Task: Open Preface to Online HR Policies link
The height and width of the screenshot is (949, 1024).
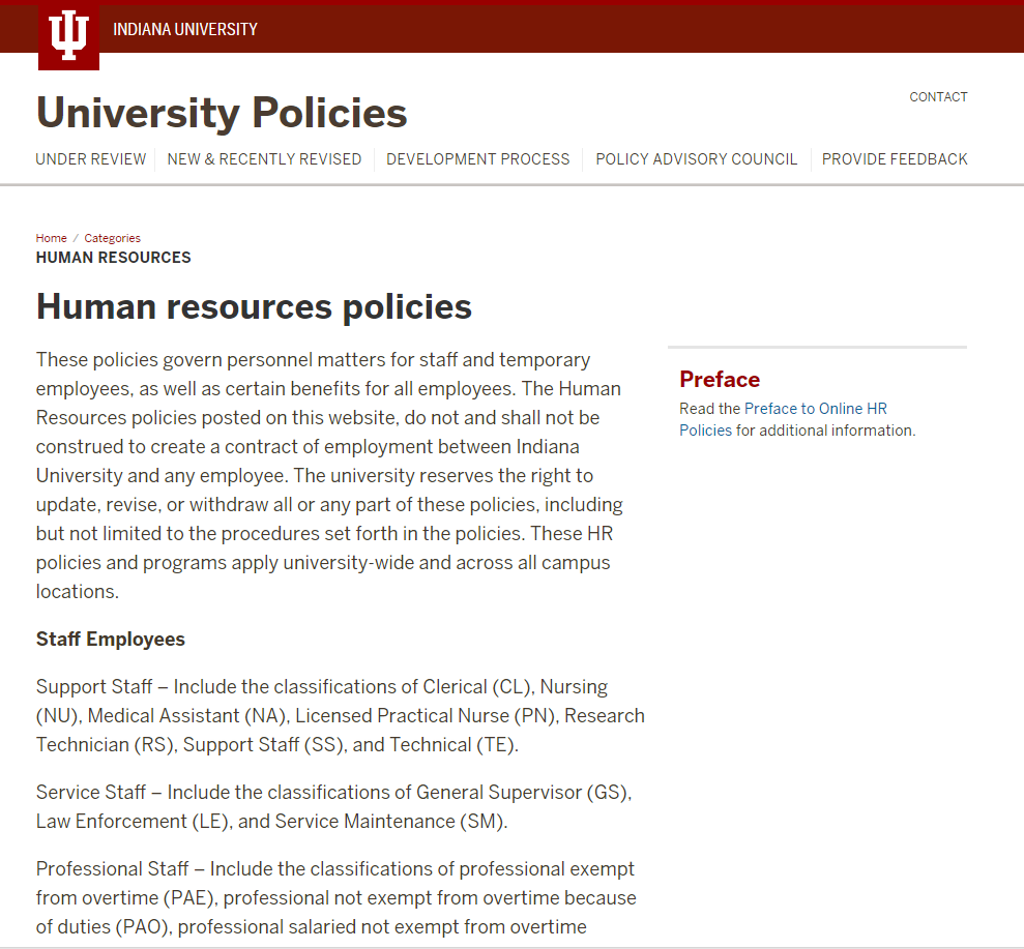Action: (x=783, y=419)
